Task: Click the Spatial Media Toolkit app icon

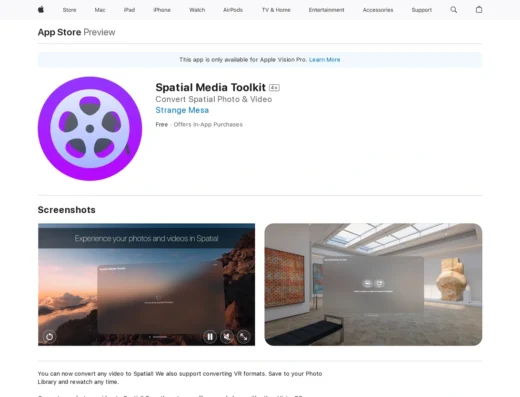Action: pyautogui.click(x=90, y=129)
